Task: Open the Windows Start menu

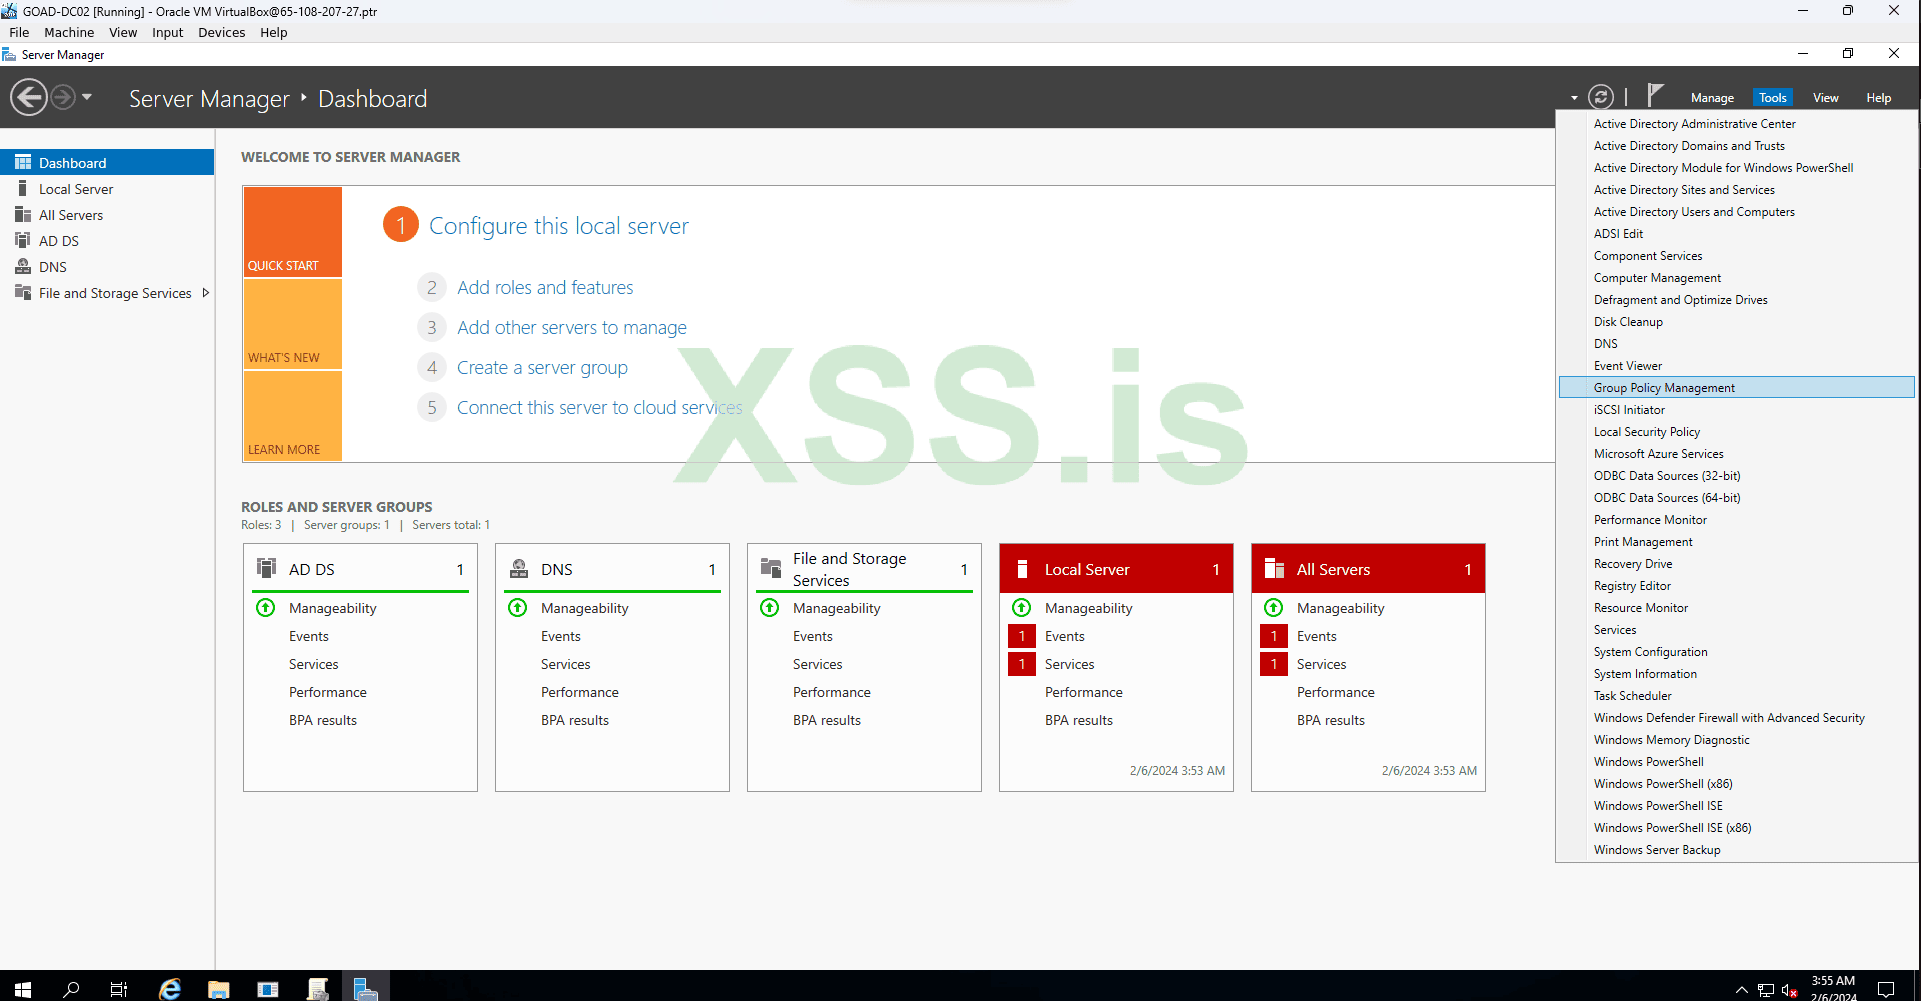Action: [23, 988]
